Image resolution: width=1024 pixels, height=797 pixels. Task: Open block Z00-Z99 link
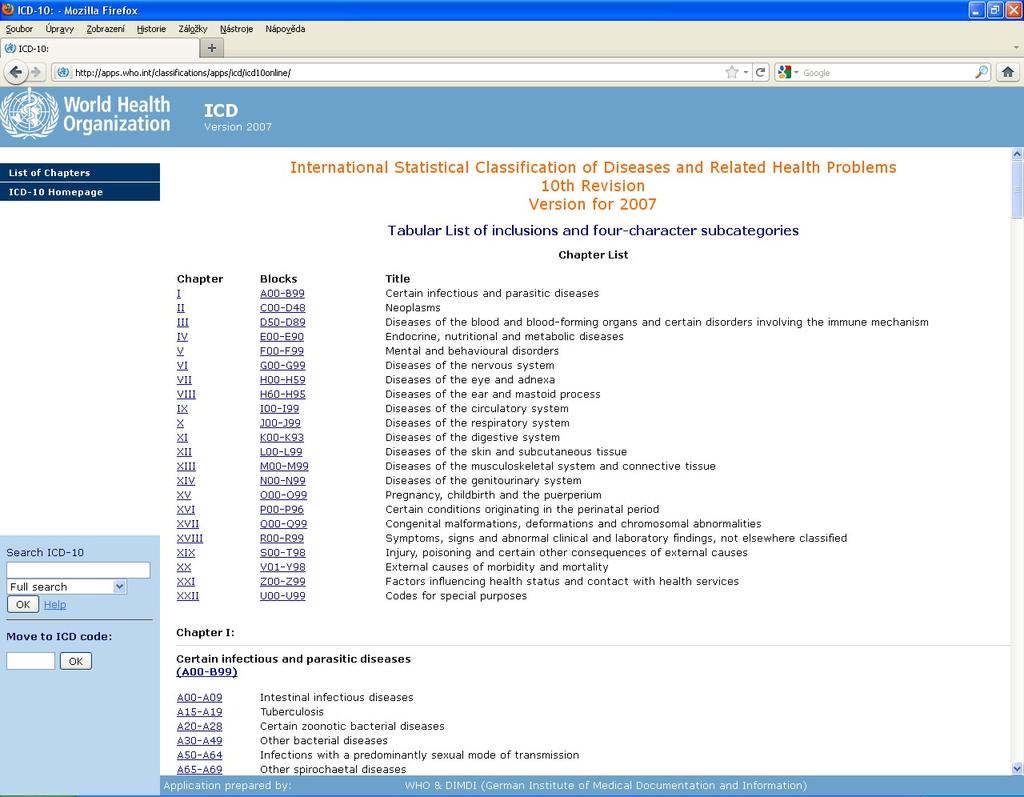tap(283, 581)
